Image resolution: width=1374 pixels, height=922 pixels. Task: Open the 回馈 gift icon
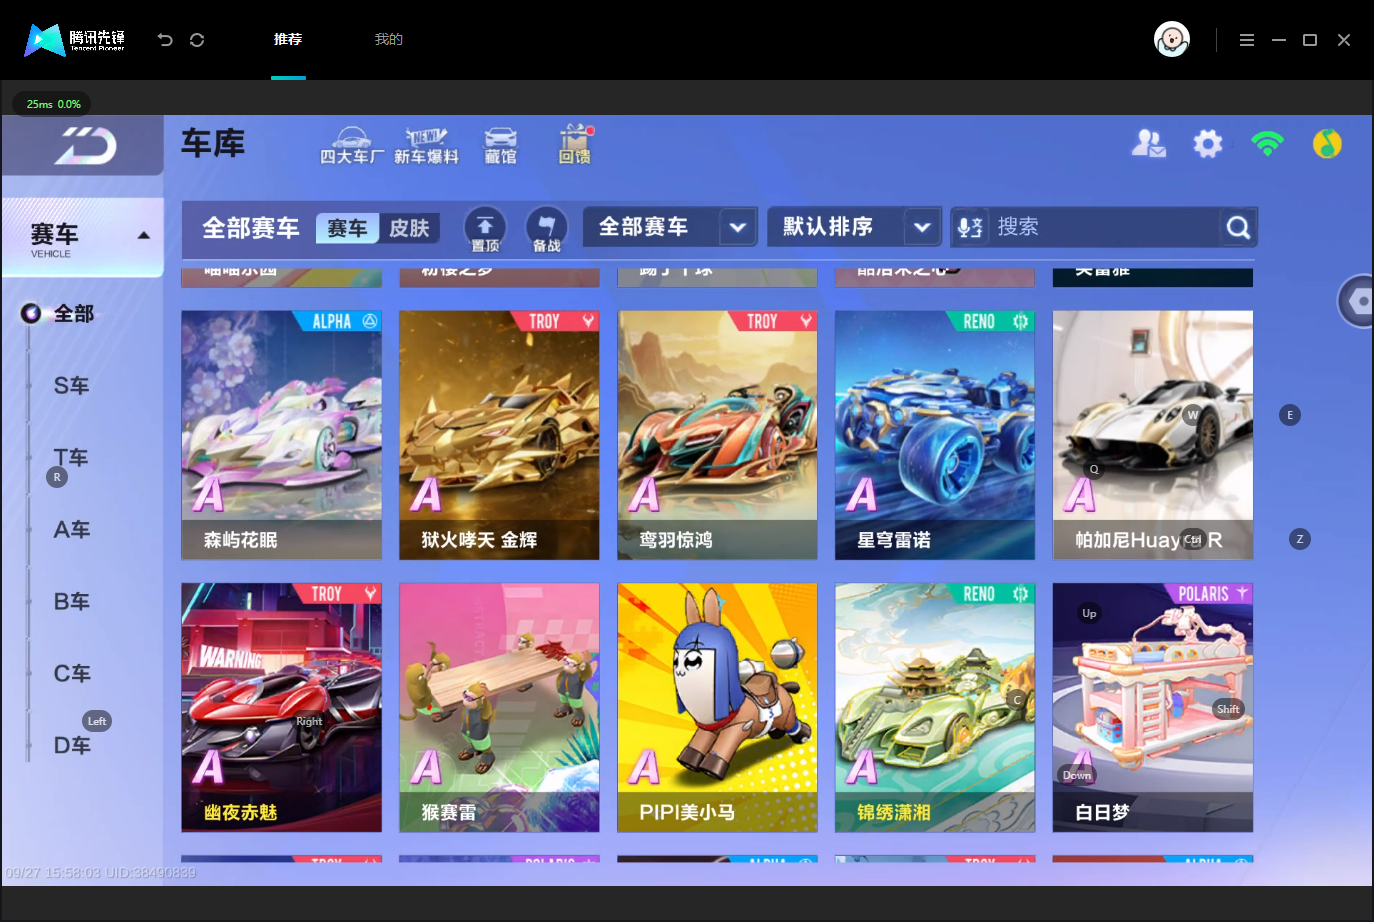click(575, 146)
